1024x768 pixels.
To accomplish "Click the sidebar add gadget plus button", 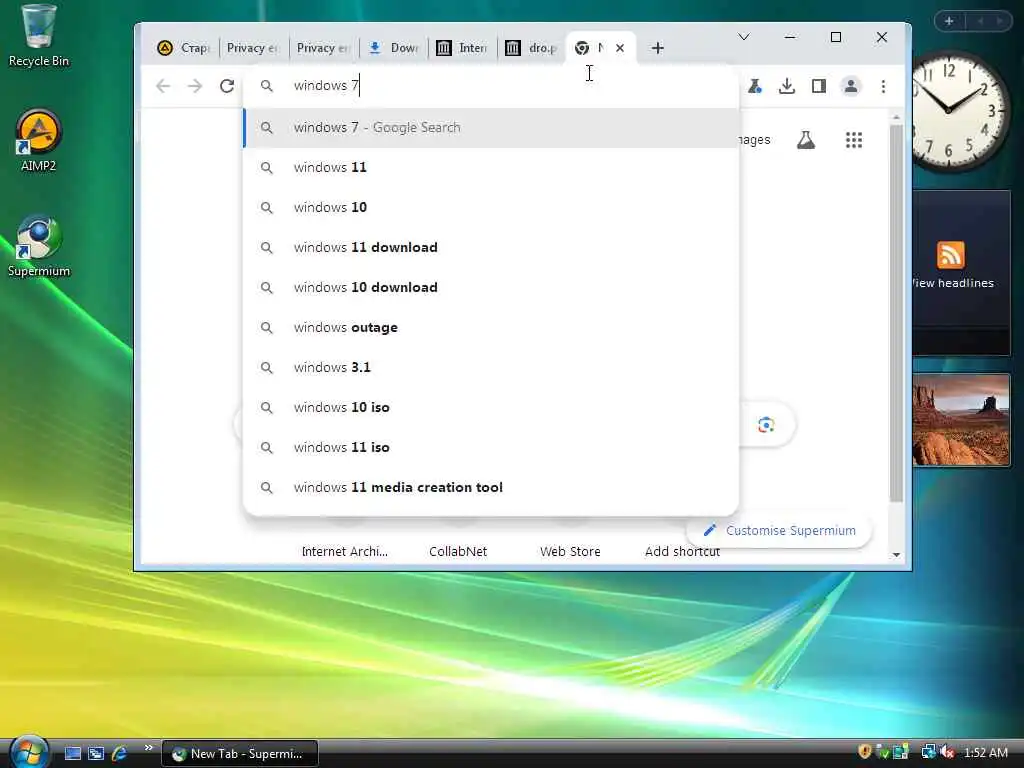I will coord(949,21).
